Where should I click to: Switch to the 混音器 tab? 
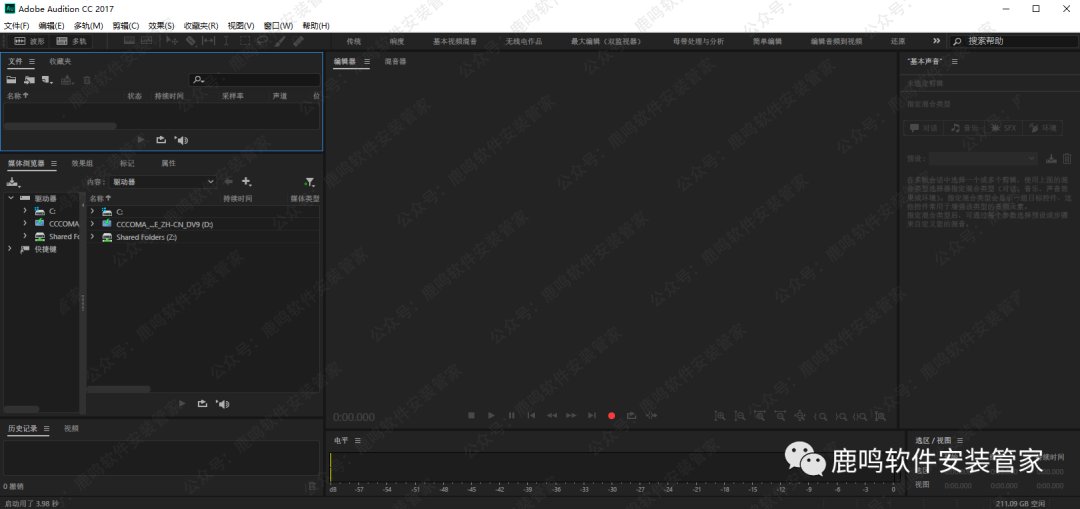[x=396, y=62]
